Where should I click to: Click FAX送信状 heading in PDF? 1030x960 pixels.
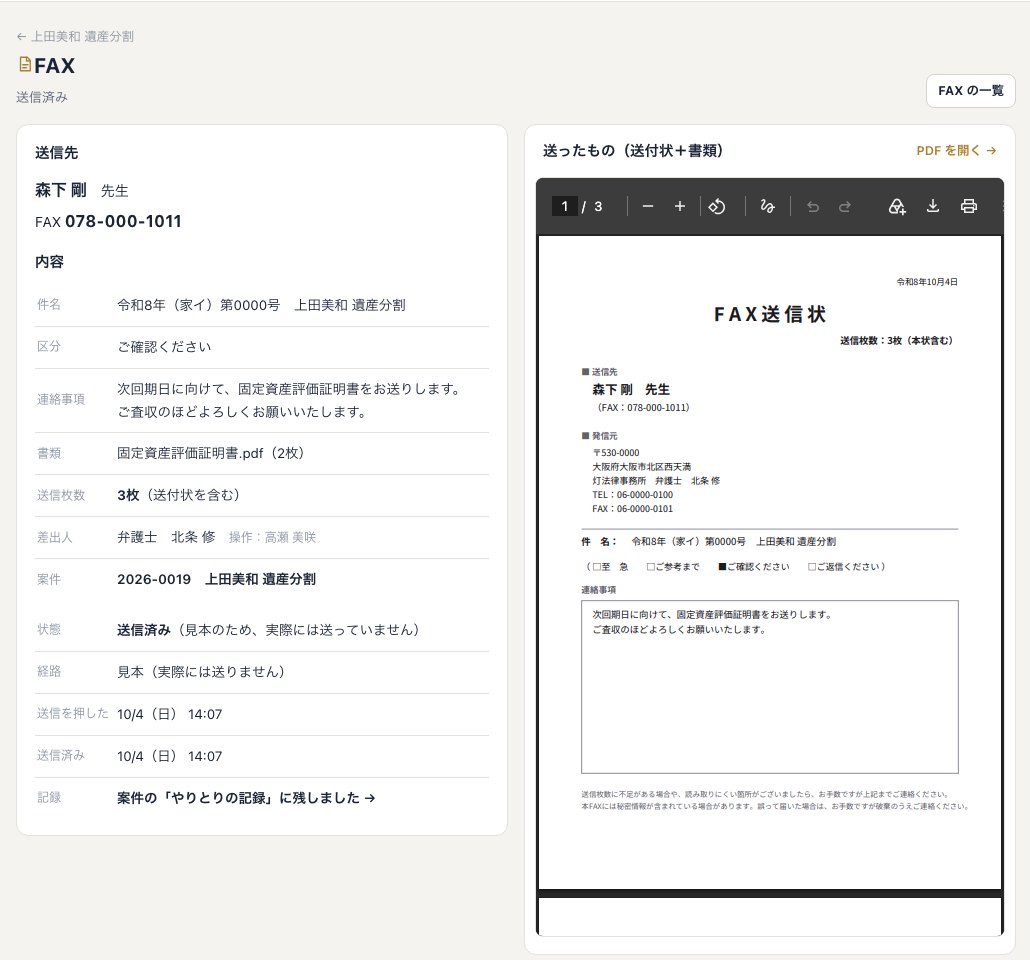coord(770,314)
